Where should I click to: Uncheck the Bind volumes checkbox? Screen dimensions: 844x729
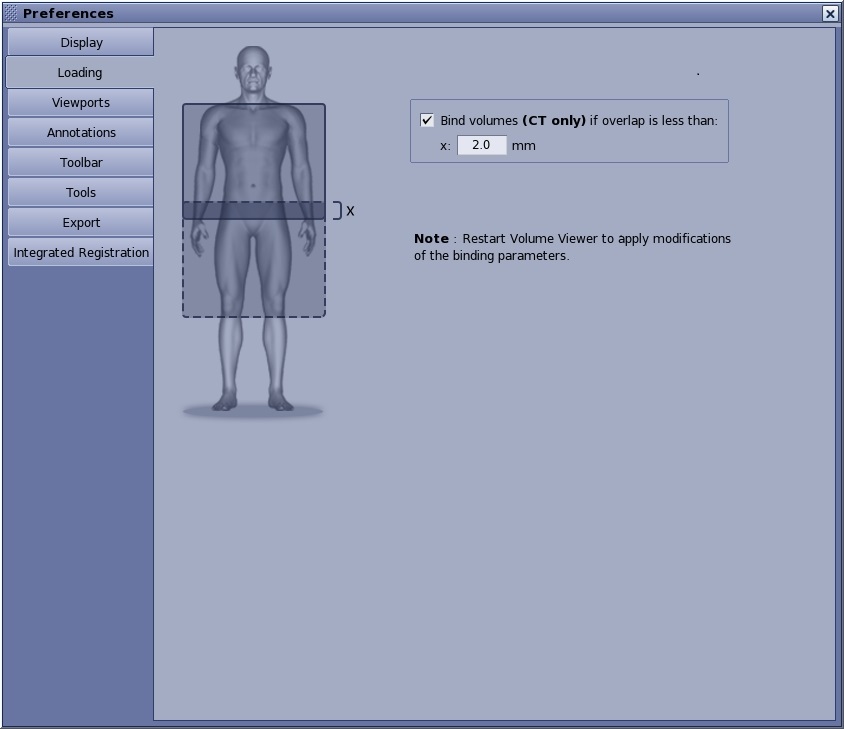427,120
